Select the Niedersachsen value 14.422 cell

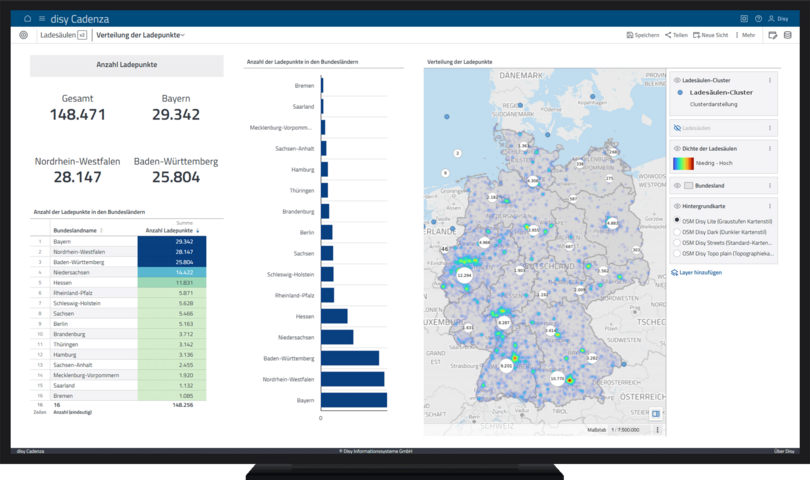tap(172, 272)
